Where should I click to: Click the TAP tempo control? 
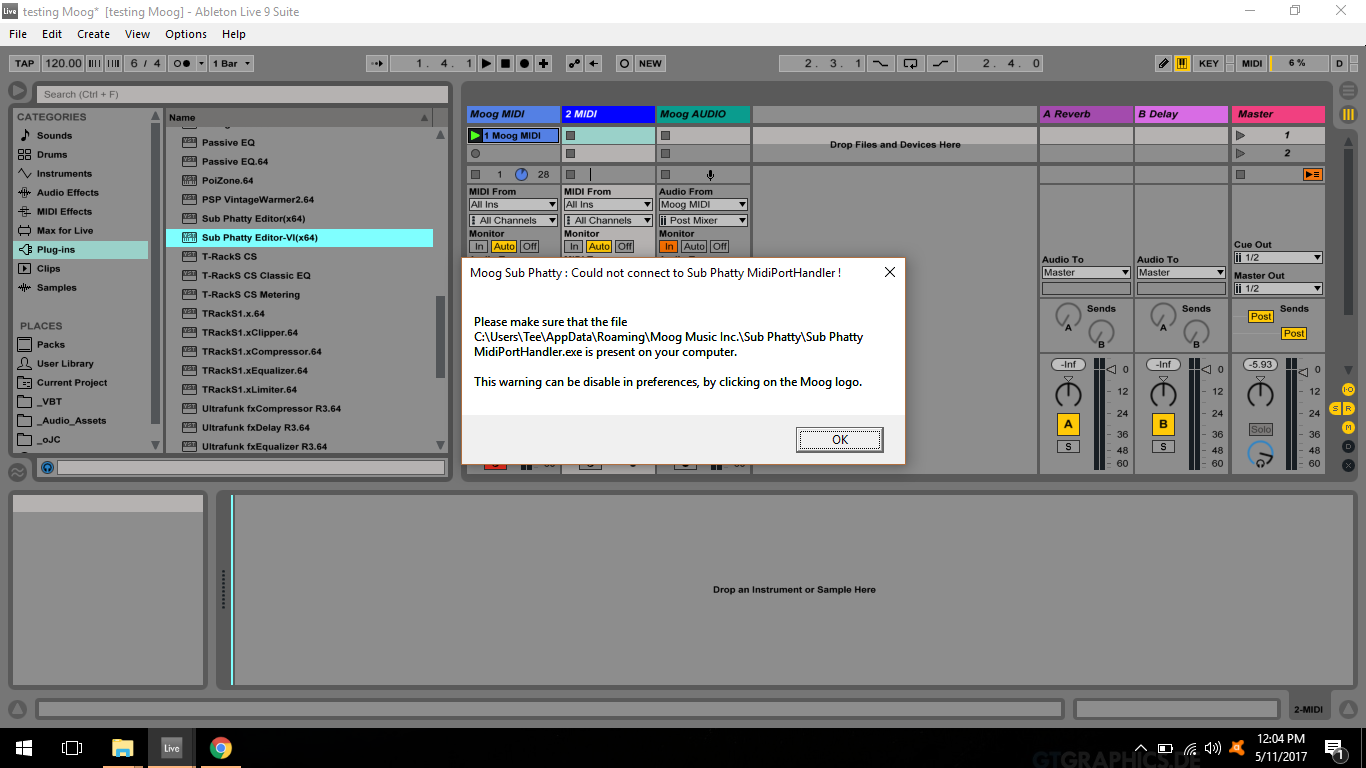(23, 63)
